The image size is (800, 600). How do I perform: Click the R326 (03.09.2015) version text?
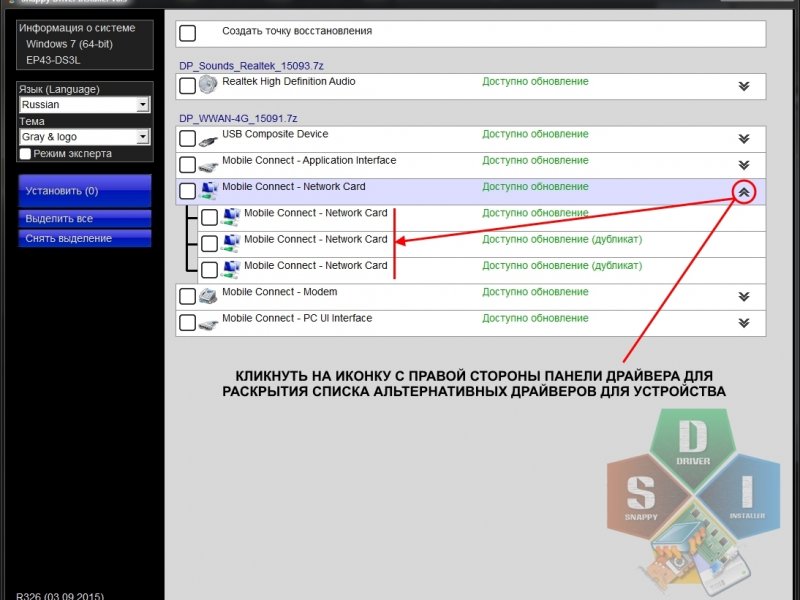(x=60, y=595)
